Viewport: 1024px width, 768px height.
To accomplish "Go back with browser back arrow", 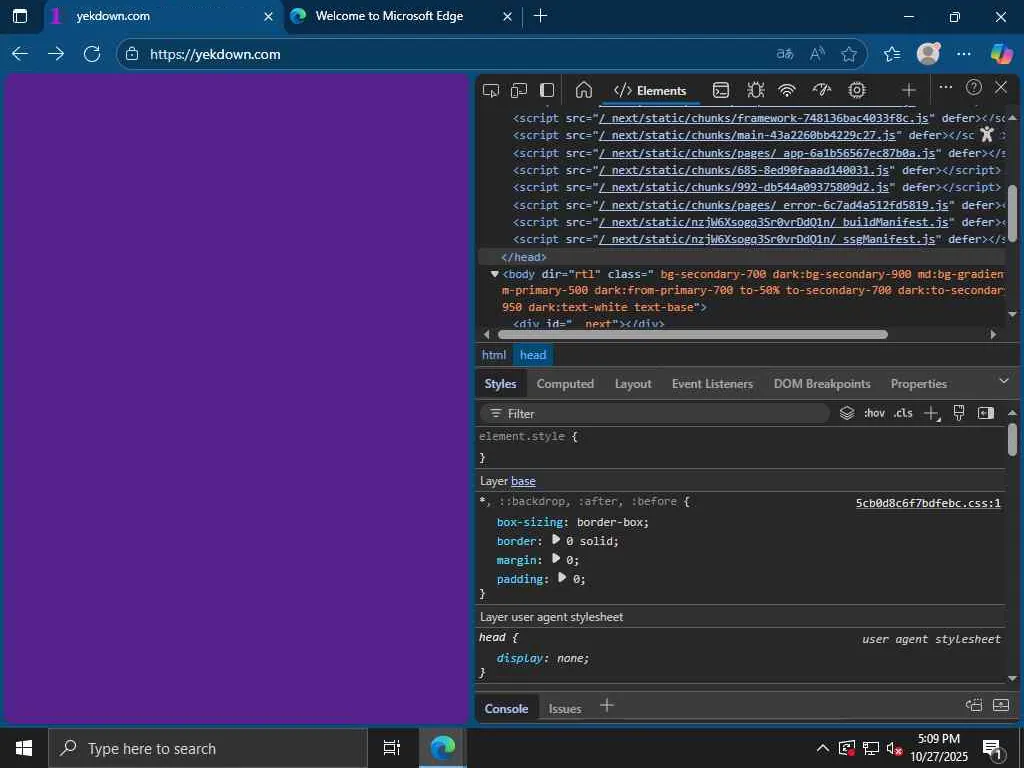I will [20, 54].
